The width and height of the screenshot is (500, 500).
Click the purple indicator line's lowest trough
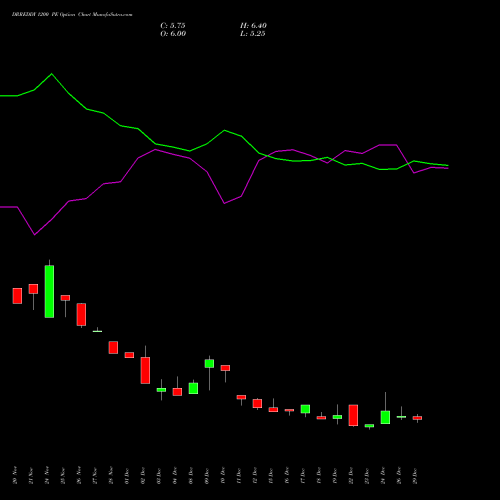click(x=34, y=235)
